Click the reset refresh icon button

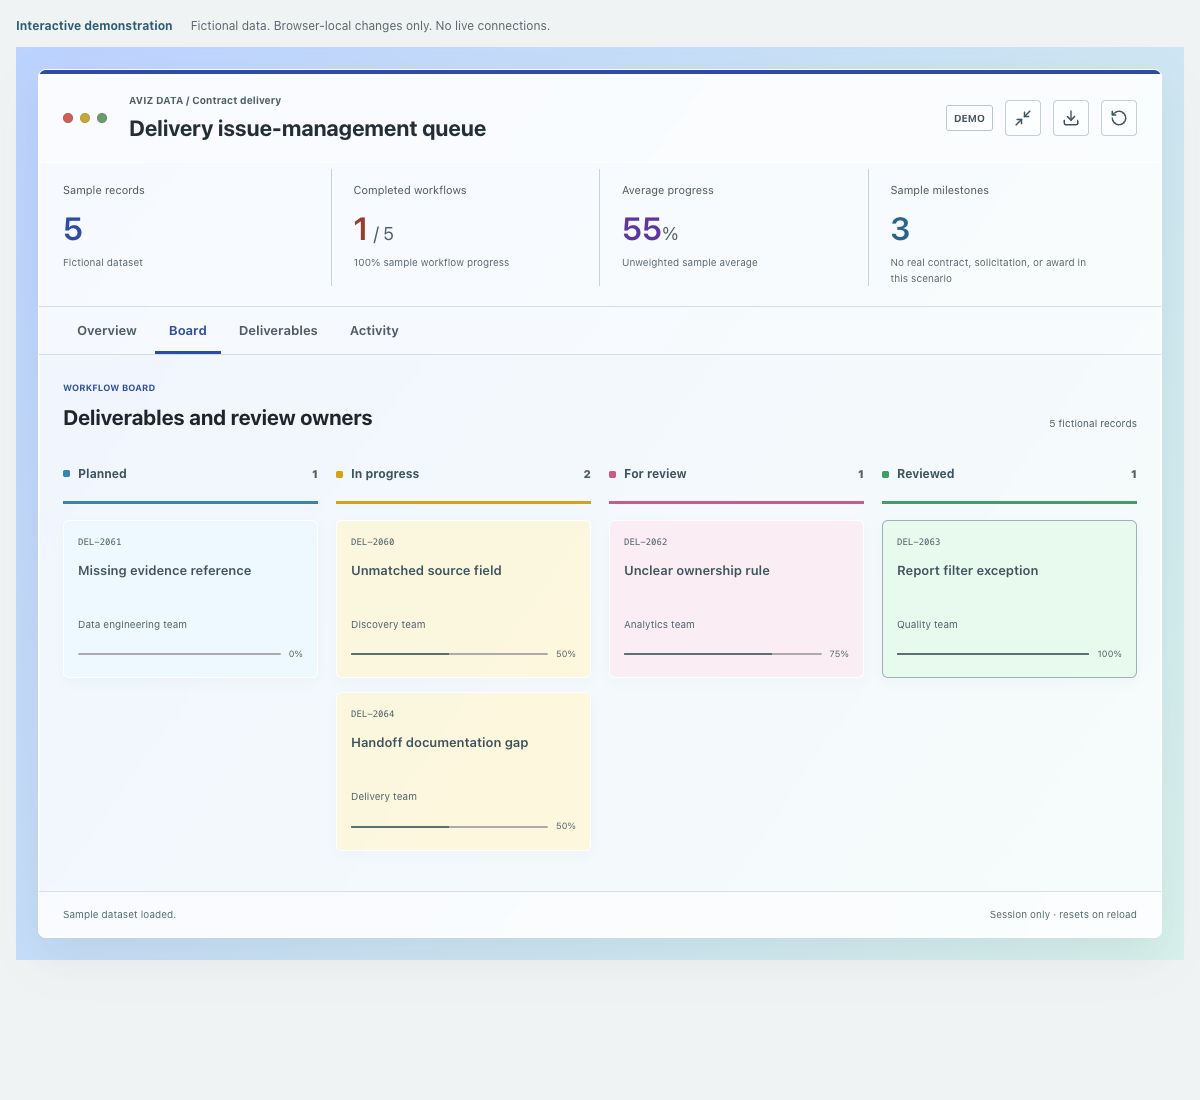(1119, 118)
